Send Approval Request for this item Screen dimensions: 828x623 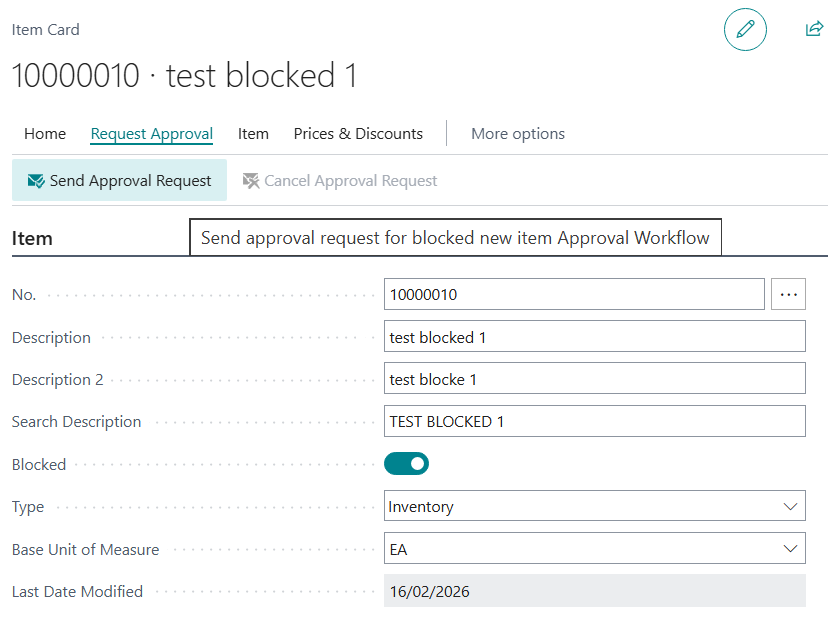pos(120,181)
